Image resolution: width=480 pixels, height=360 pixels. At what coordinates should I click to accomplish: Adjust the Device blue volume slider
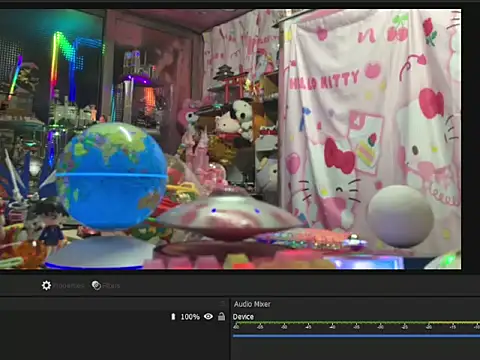[x=356, y=336]
